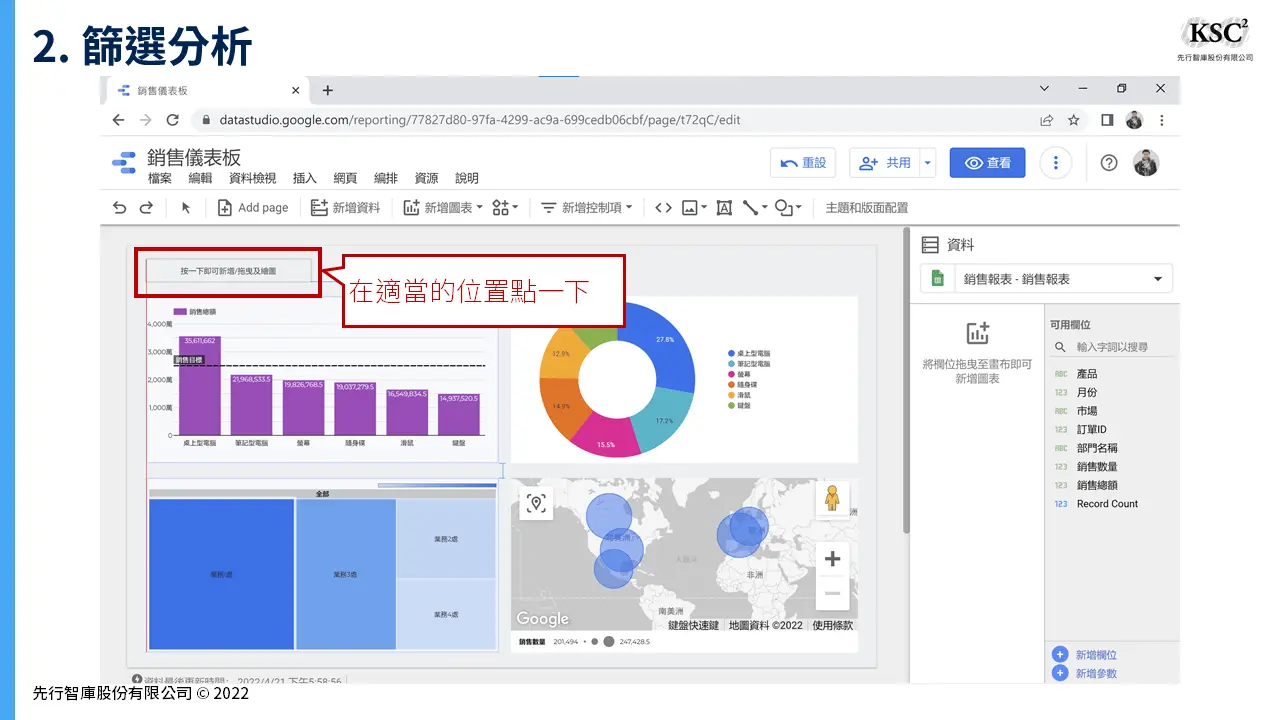The height and width of the screenshot is (720, 1280).
Task: Click the 桌上型電腦 purple bar
Action: (x=200, y=386)
